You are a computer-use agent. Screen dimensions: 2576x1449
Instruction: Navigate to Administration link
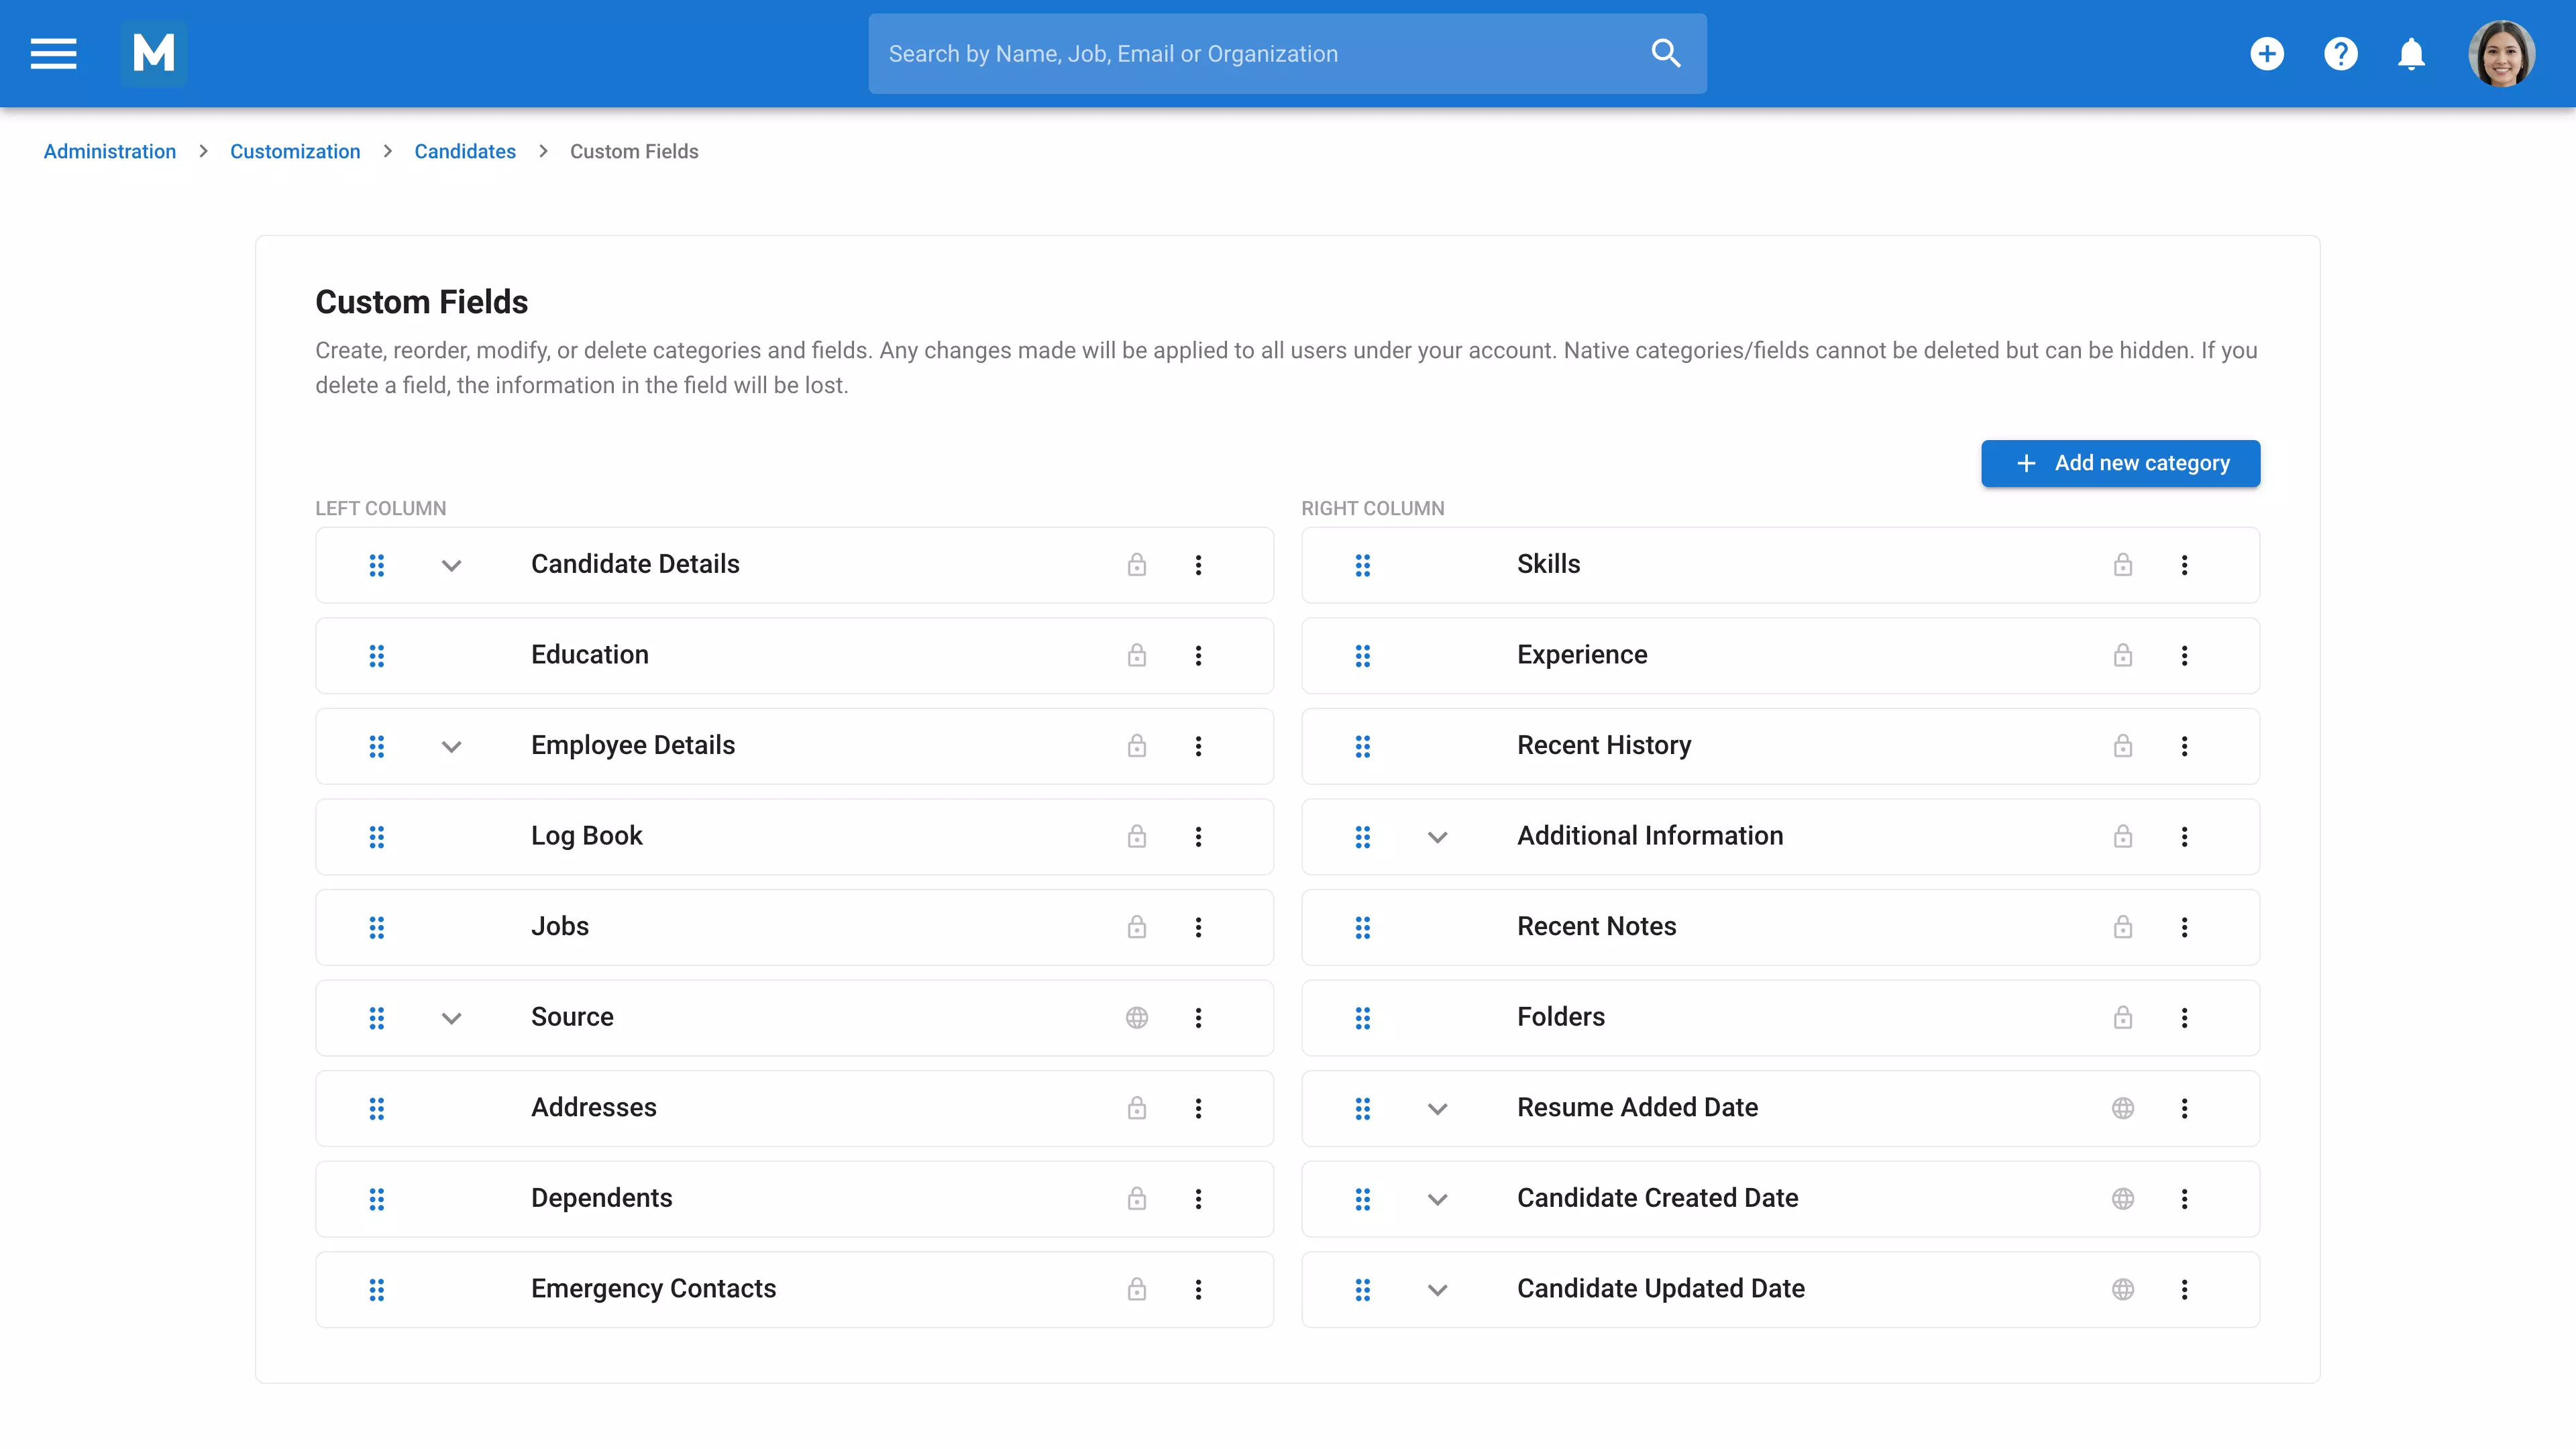(109, 151)
